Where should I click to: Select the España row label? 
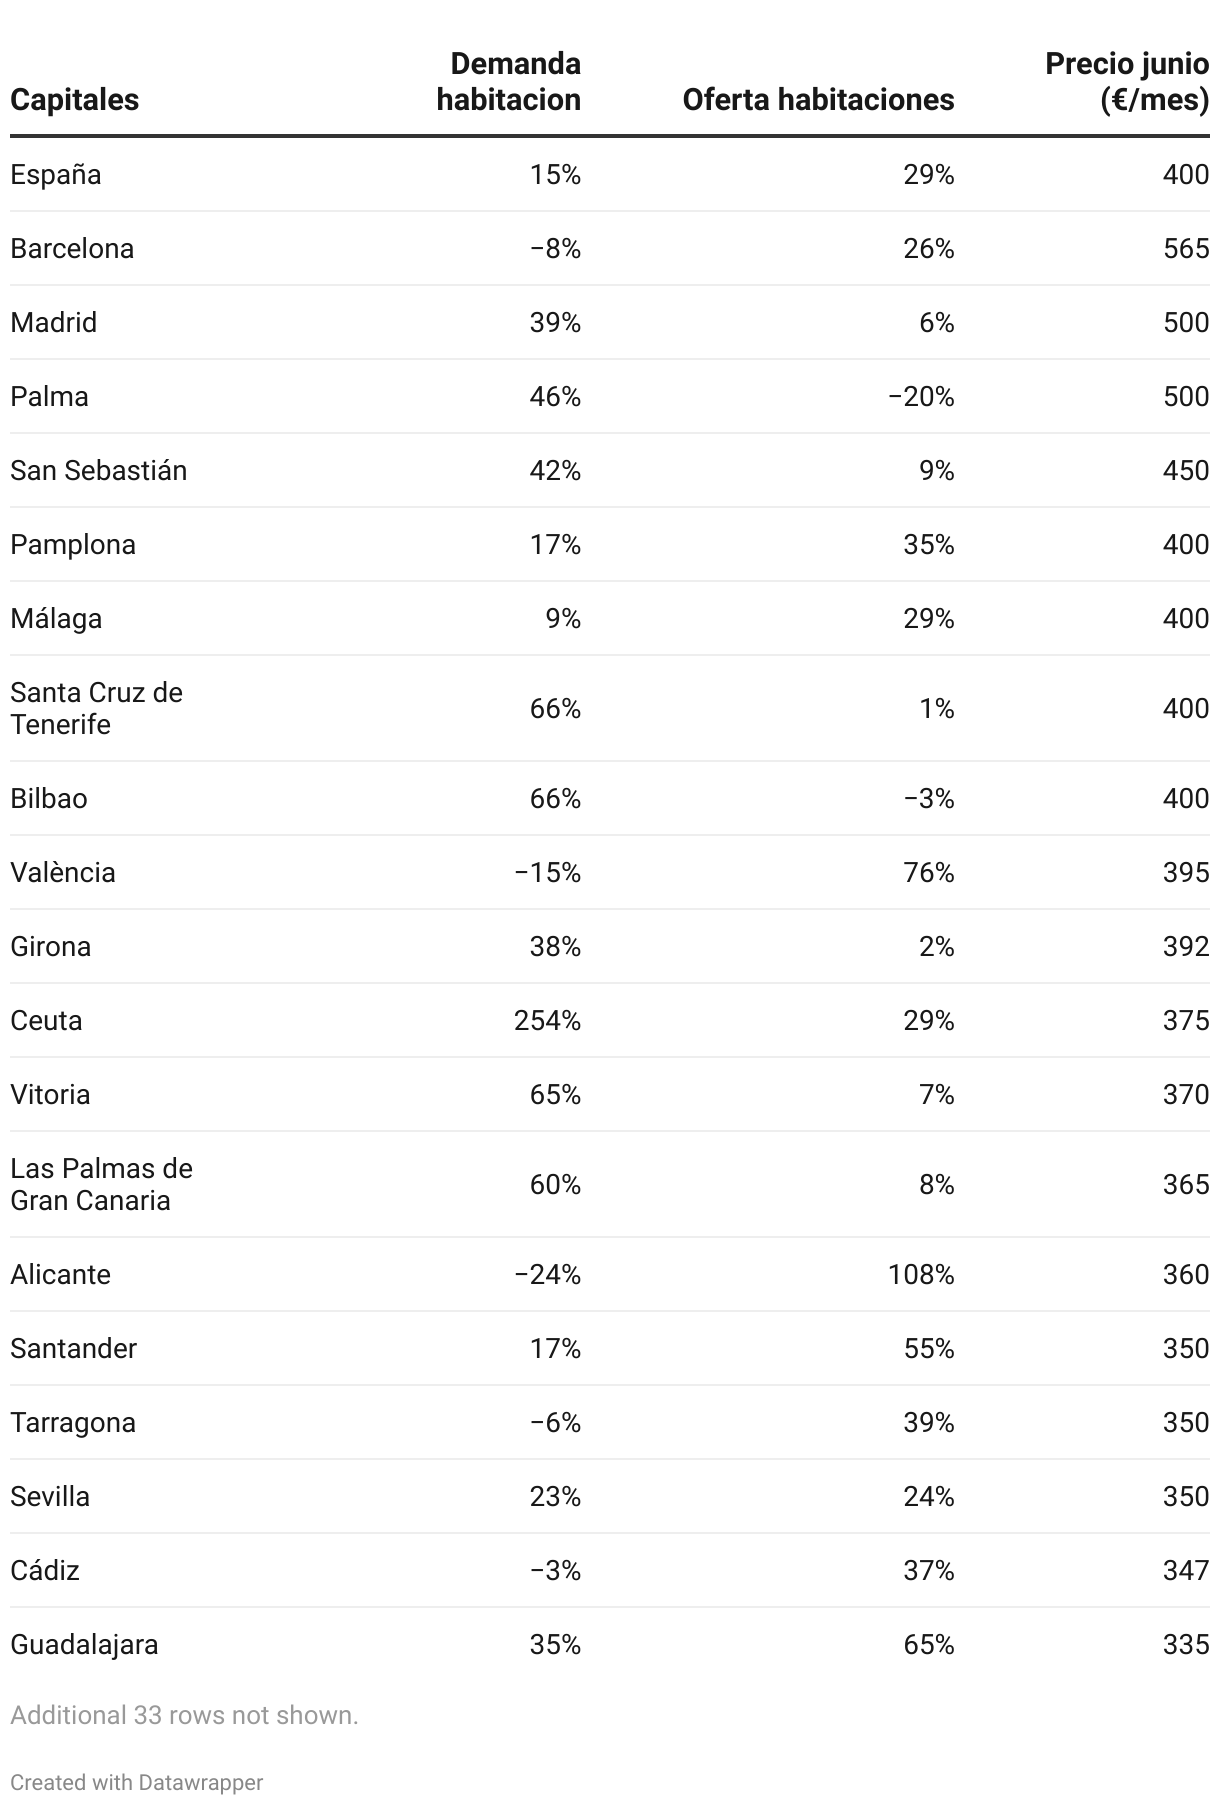[x=56, y=175]
